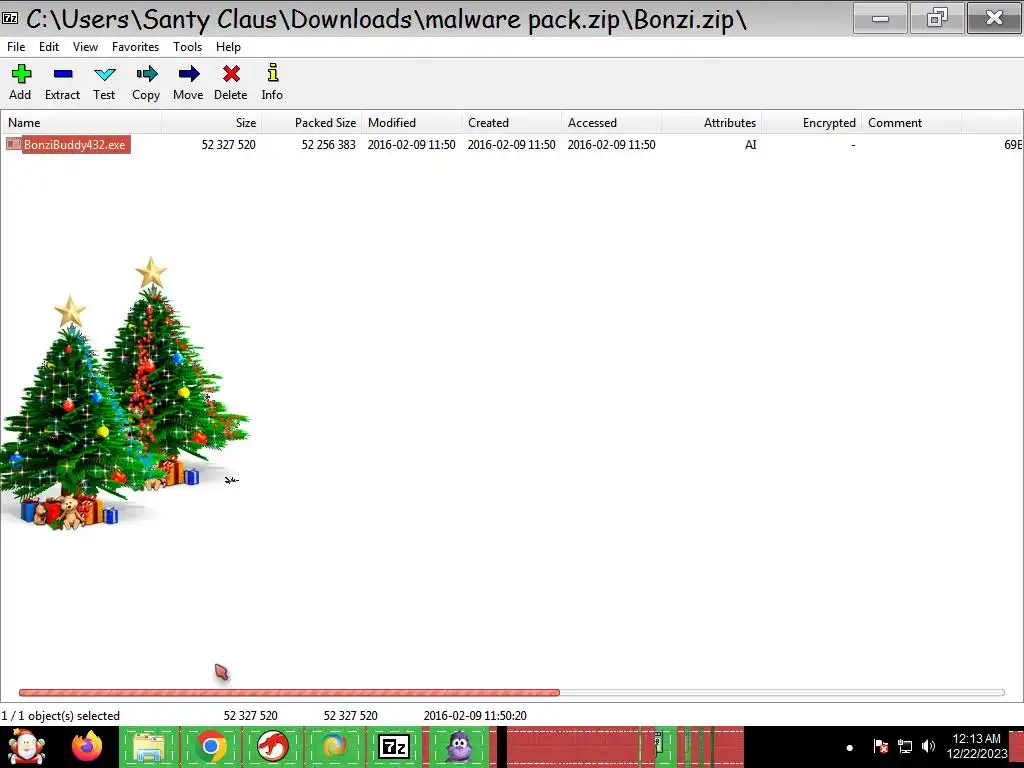Sort by the Modified column header

click(411, 123)
